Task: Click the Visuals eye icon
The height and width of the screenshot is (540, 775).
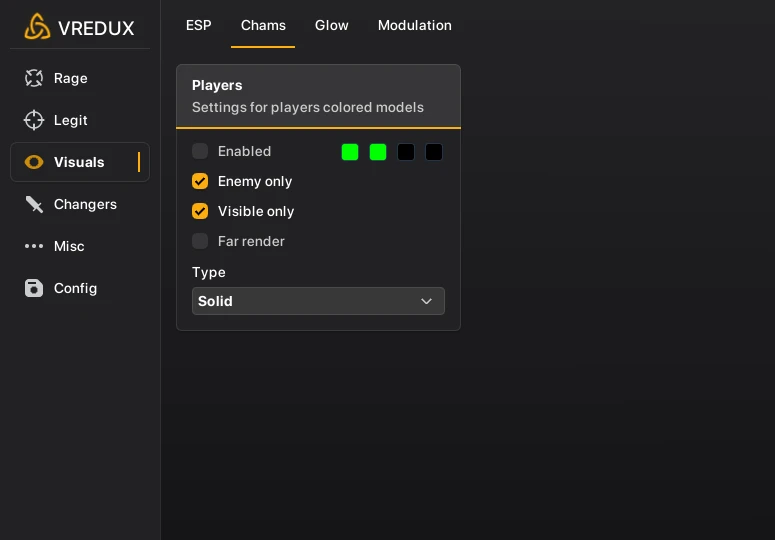Action: tap(34, 162)
